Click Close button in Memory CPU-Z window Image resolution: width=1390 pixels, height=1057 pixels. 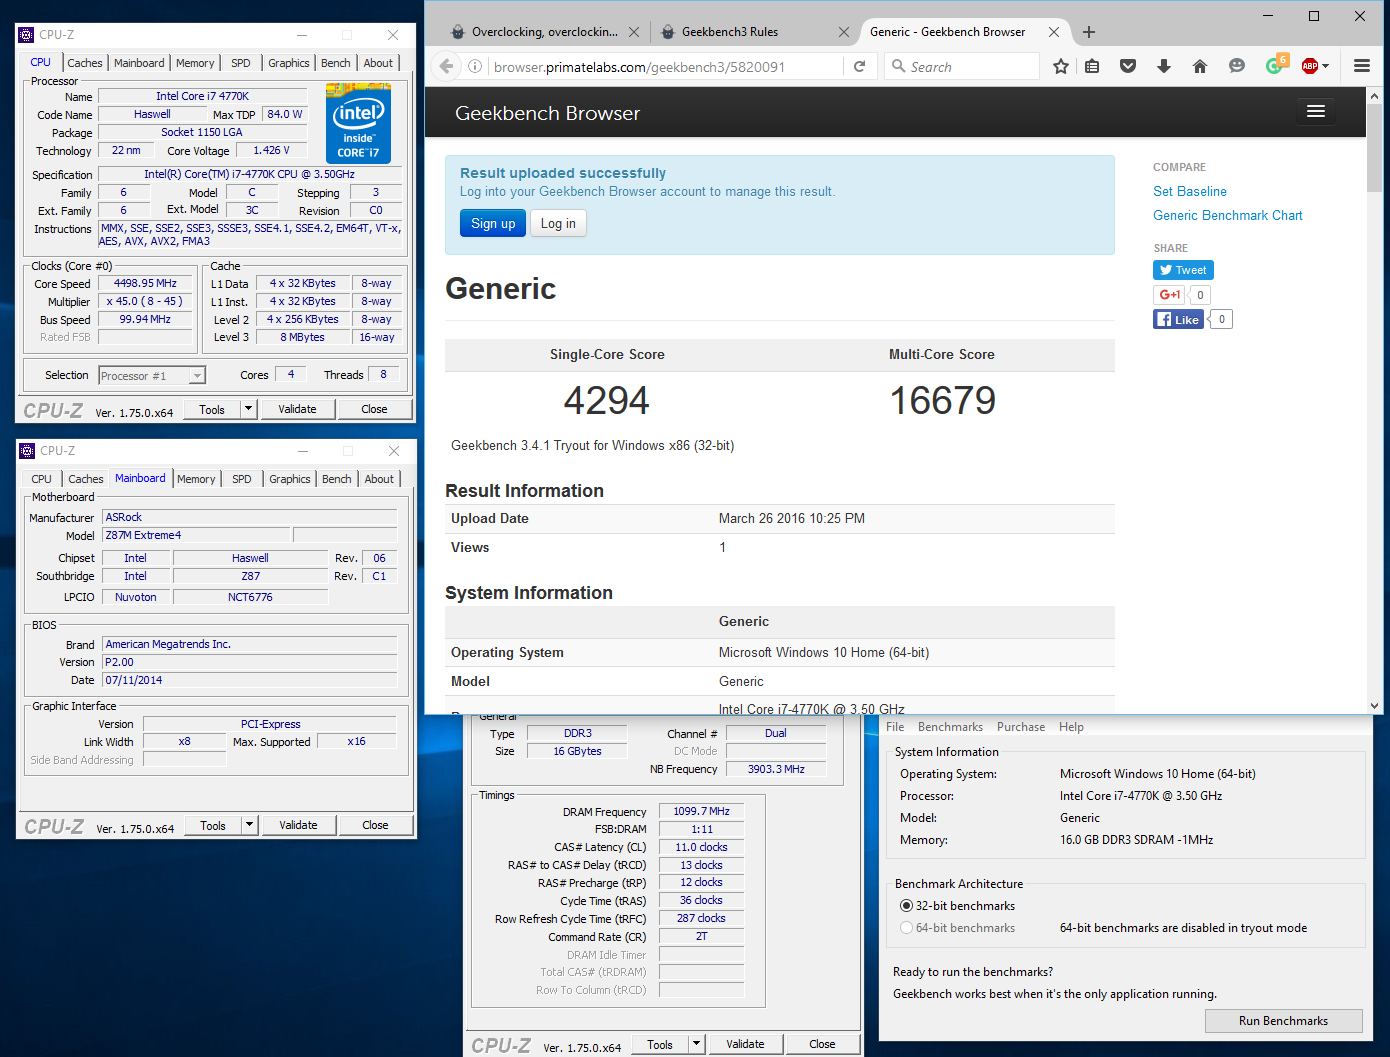coord(822,1044)
